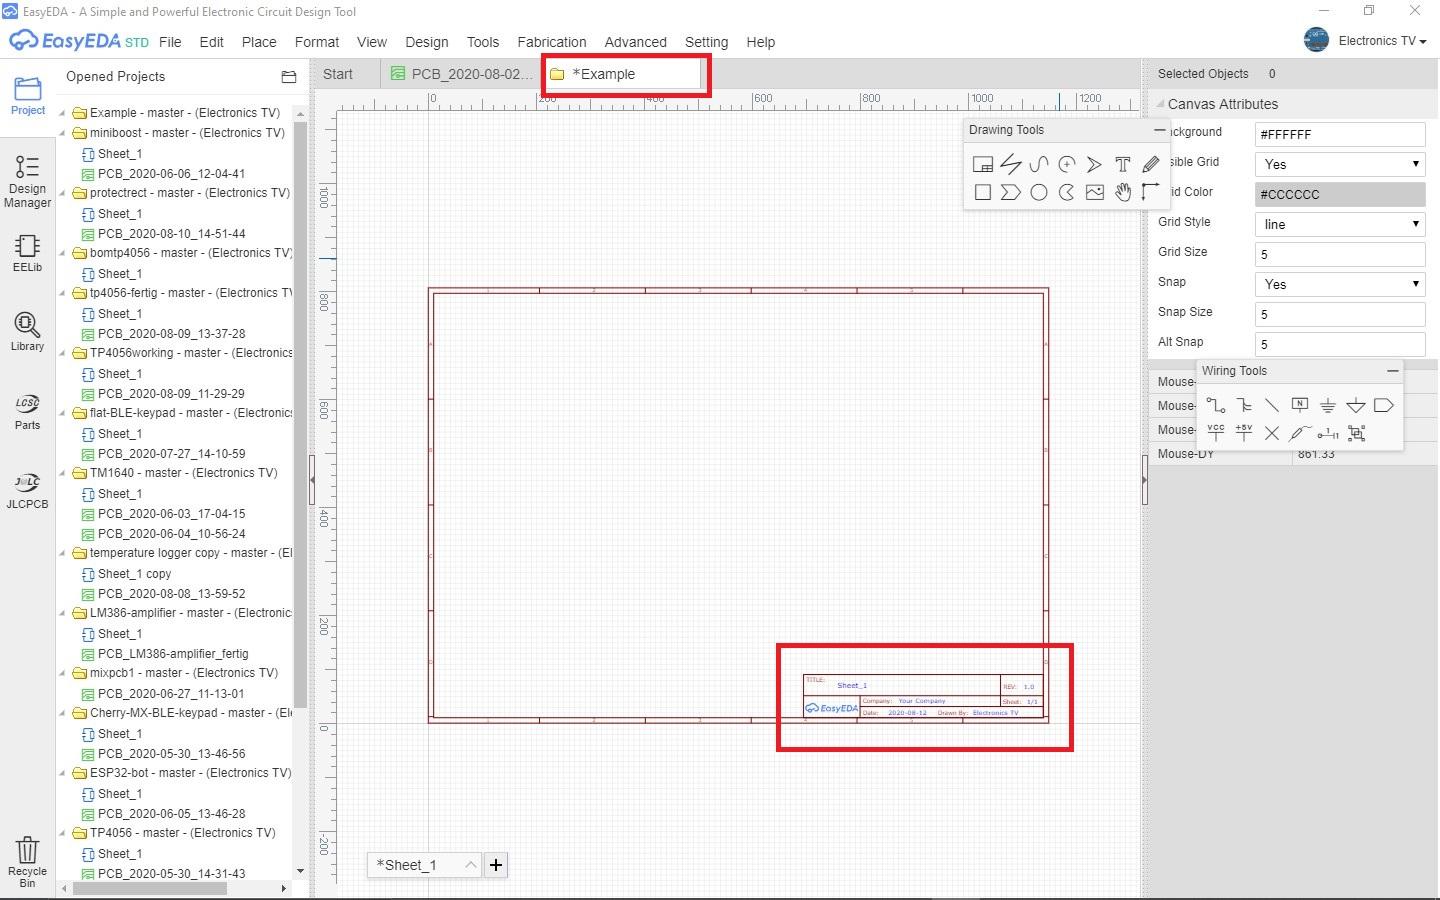Select the Rectangle drawing tool
Screen dimensions: 1440x900
pyautogui.click(x=983, y=192)
